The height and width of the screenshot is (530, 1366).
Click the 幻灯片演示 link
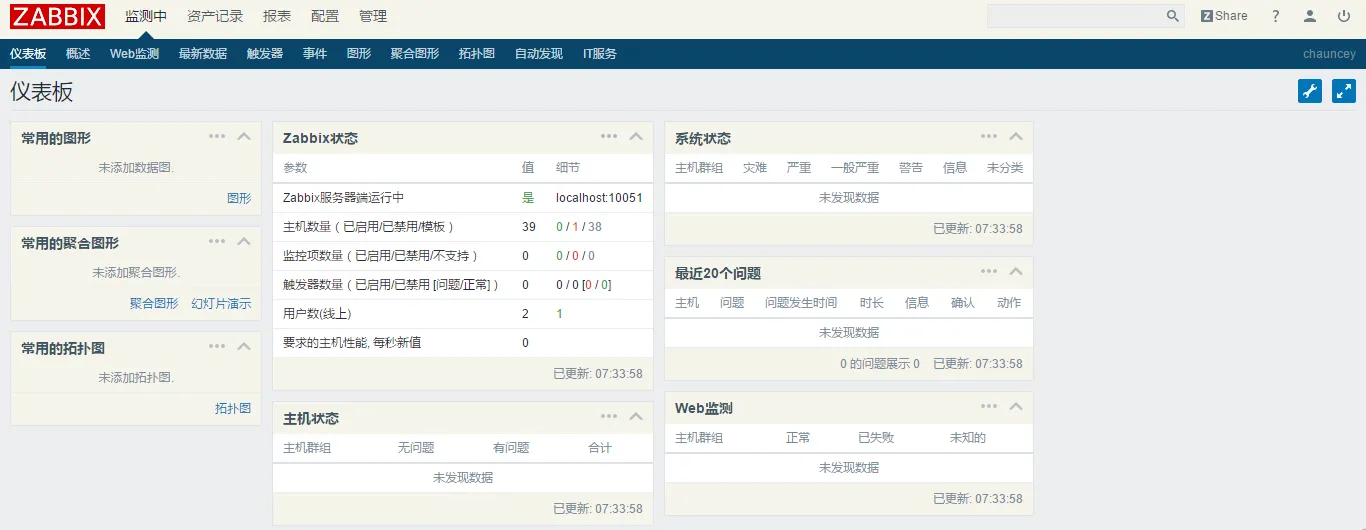click(221, 303)
